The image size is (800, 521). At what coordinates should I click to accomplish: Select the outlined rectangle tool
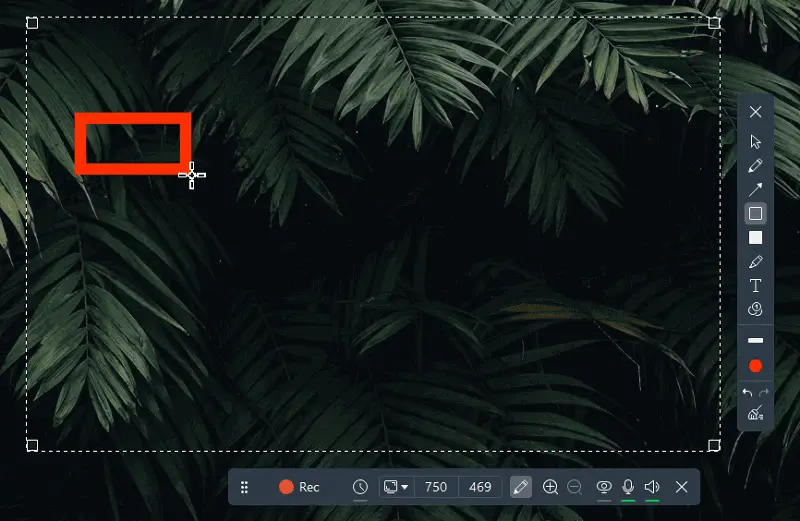pos(755,214)
